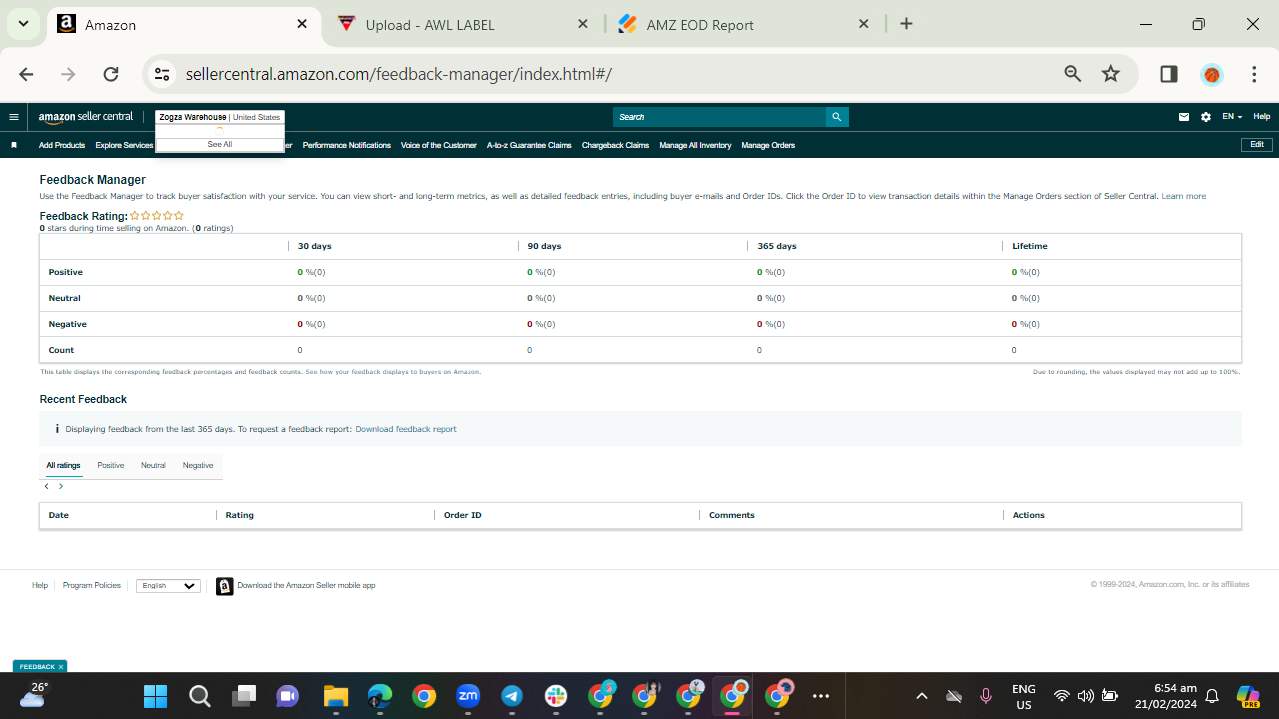Open EN language dropdown
This screenshot has height=719, width=1279.
click(x=1232, y=117)
